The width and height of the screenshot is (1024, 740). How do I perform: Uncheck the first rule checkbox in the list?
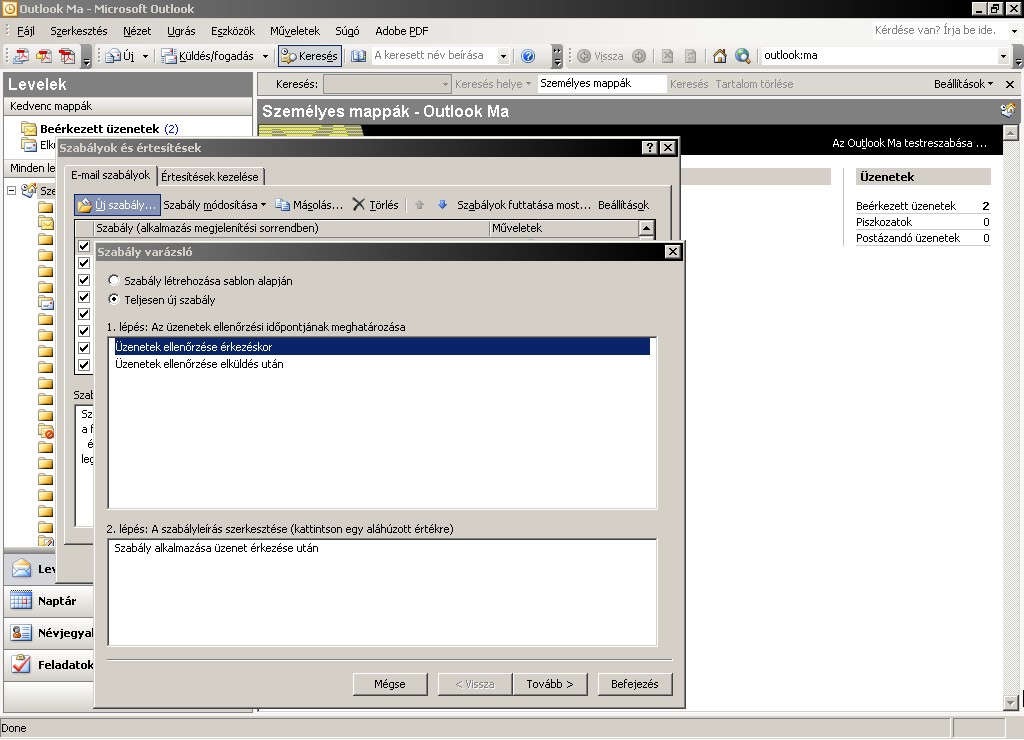(x=84, y=246)
